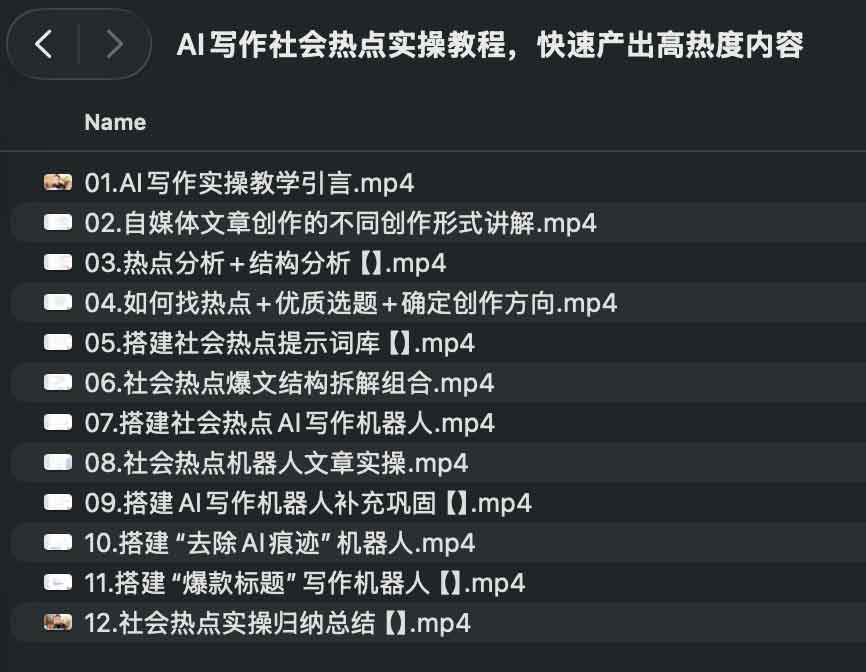The image size is (866, 672).
Task: Select the file name 12.社会热点实操归纳总结
Action: [277, 623]
